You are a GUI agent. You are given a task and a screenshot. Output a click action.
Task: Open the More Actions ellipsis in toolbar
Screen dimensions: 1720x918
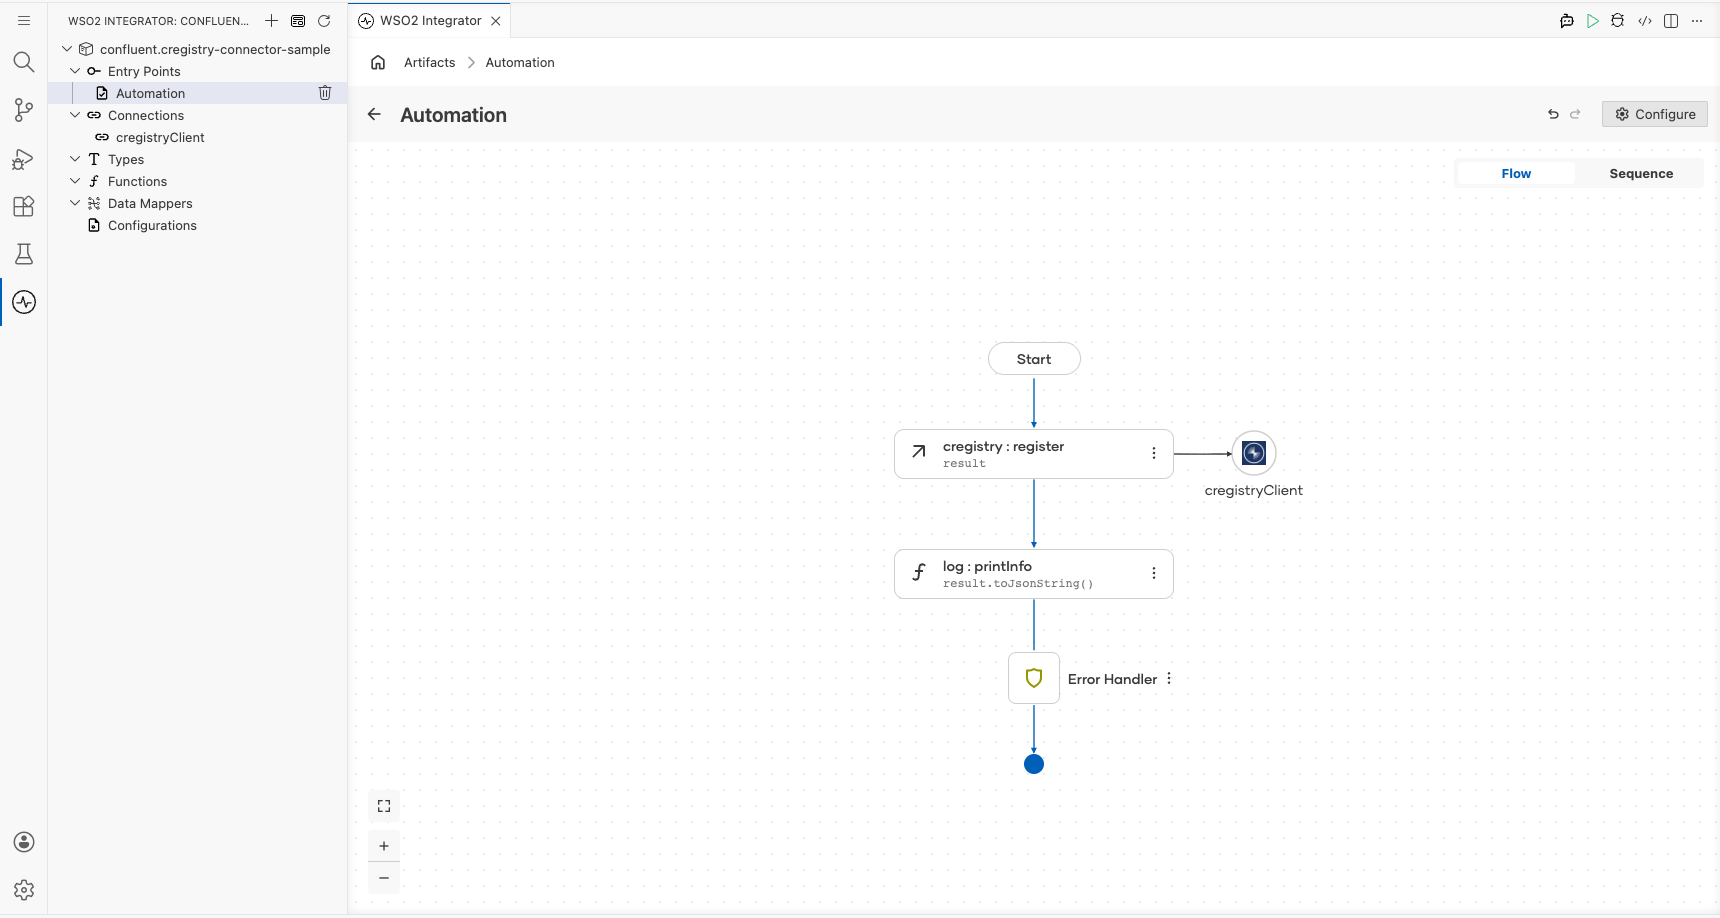click(x=1697, y=20)
